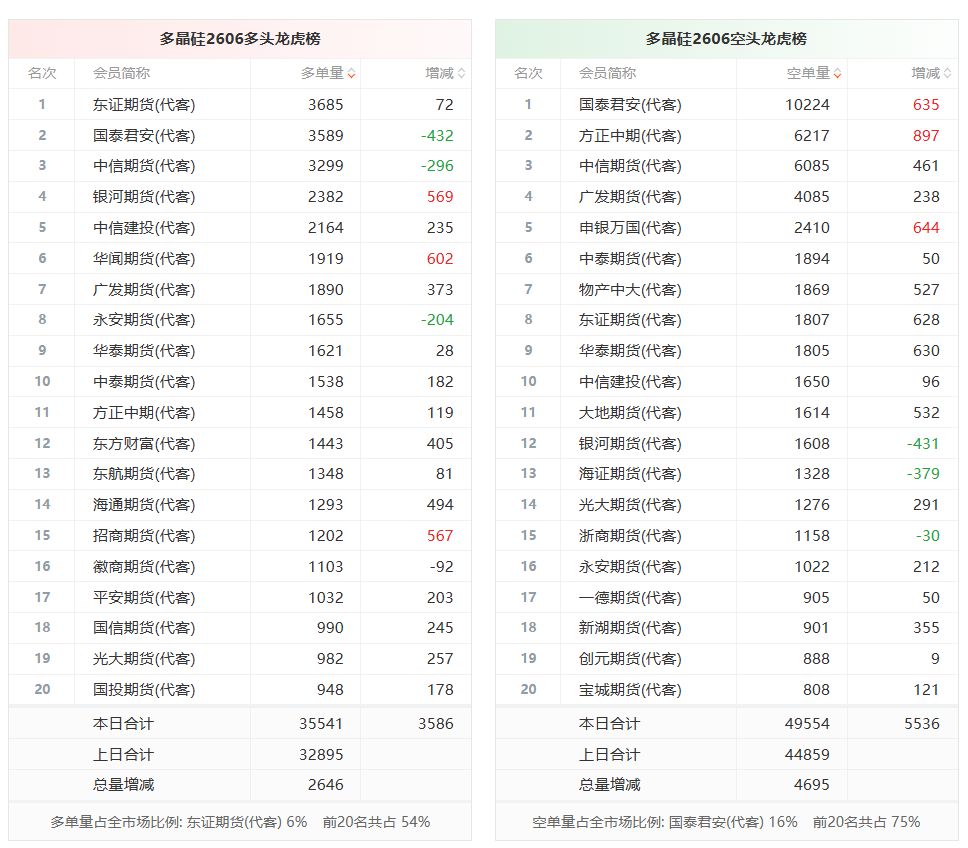Click 中泰期货(代客) in short table
Viewport: 968px width, 848px height.
point(630,258)
